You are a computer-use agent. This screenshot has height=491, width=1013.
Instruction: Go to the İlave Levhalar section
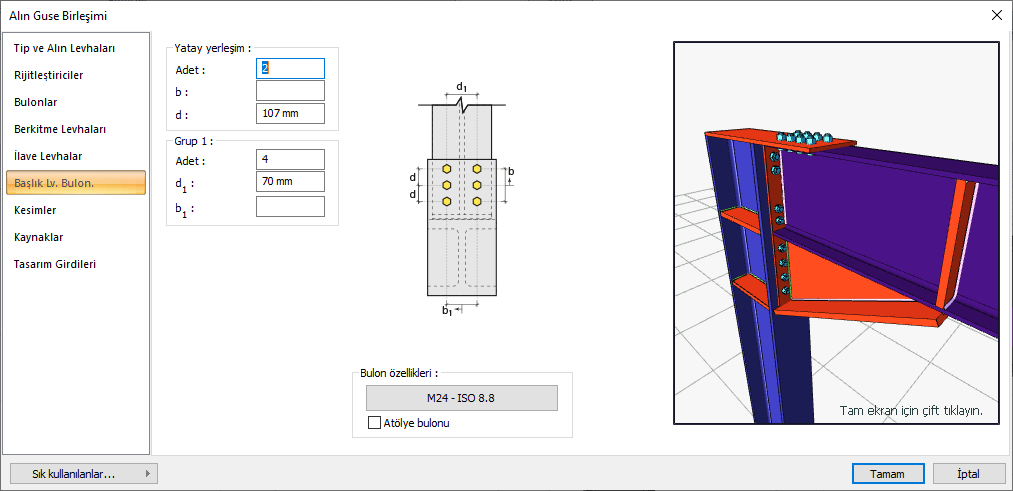pos(48,156)
